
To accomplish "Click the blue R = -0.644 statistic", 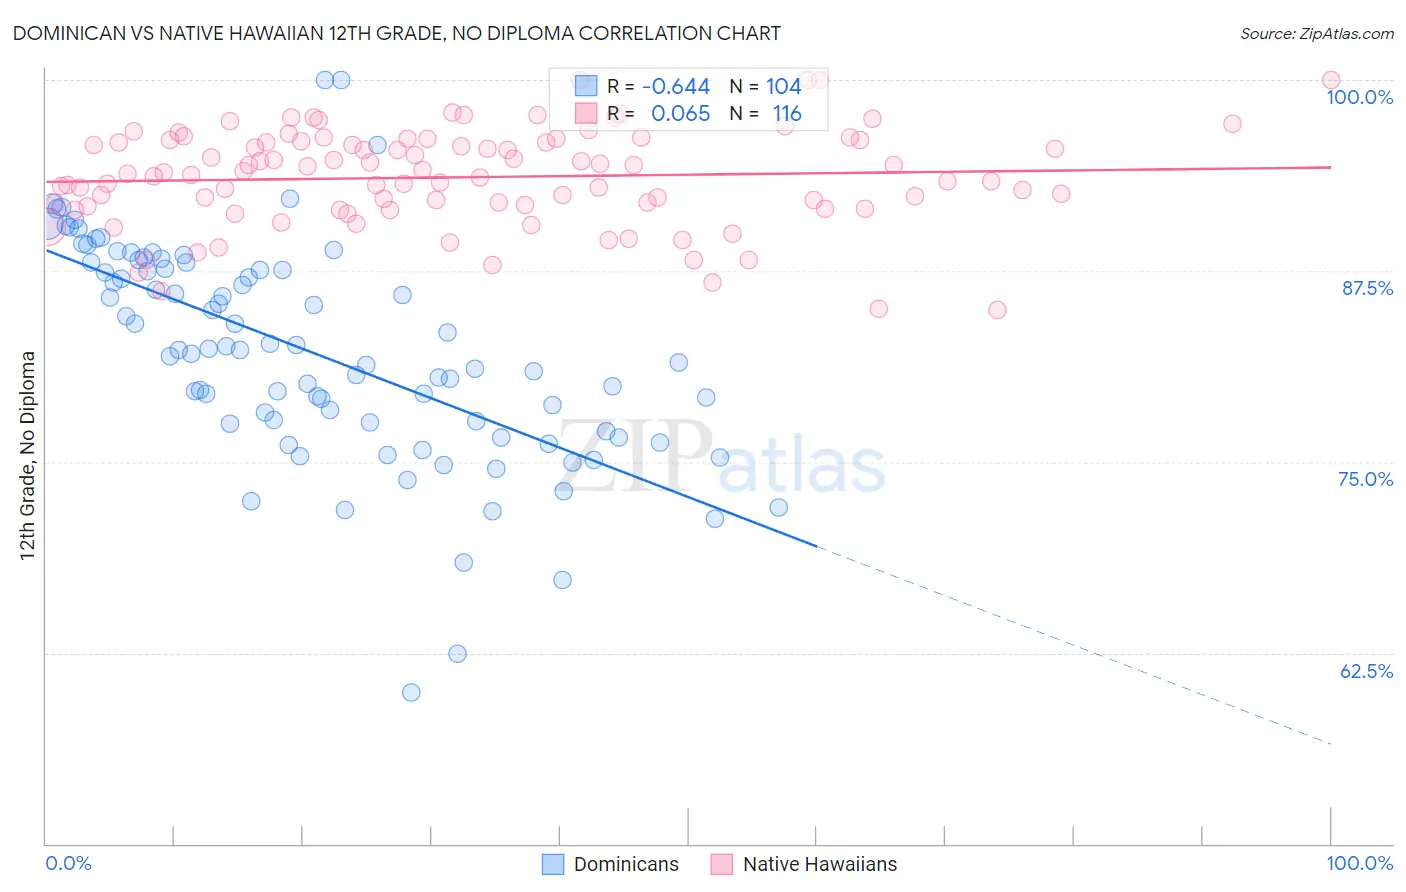I will pyautogui.click(x=658, y=86).
